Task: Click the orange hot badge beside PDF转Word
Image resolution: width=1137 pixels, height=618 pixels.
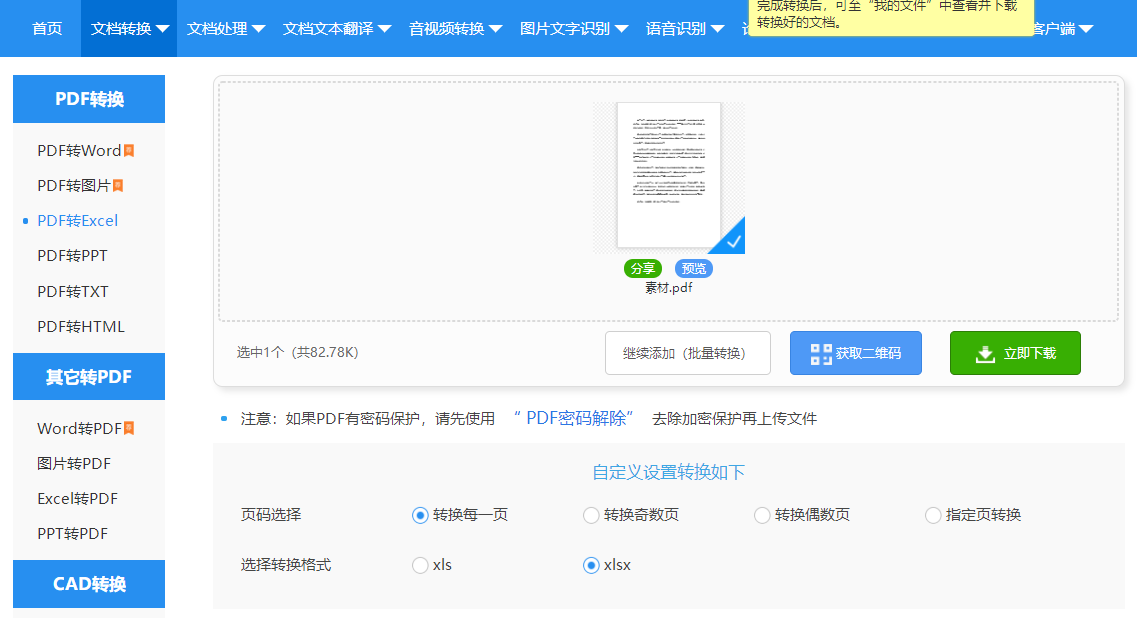Action: coord(127,149)
